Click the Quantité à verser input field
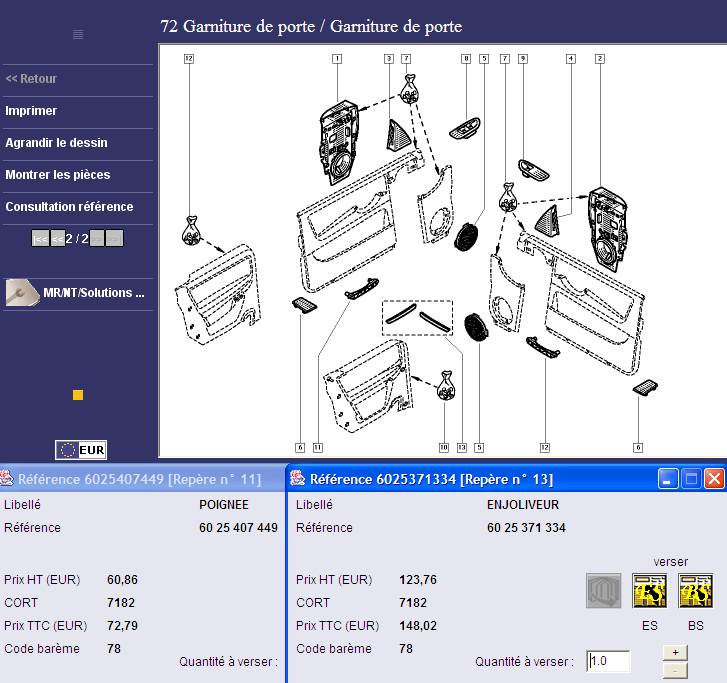Image resolution: width=727 pixels, height=683 pixels. tap(609, 661)
